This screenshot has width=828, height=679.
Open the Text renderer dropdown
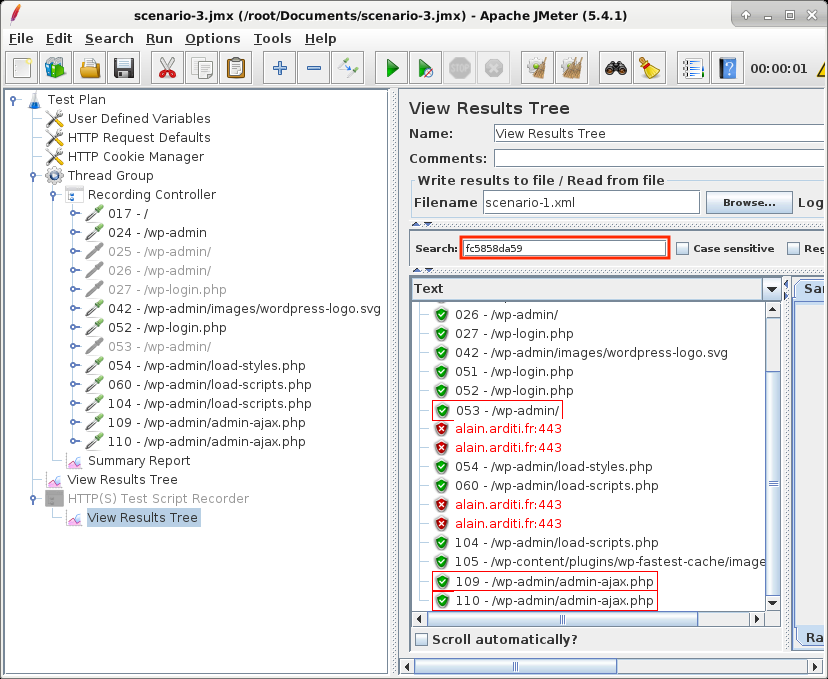pos(771,289)
